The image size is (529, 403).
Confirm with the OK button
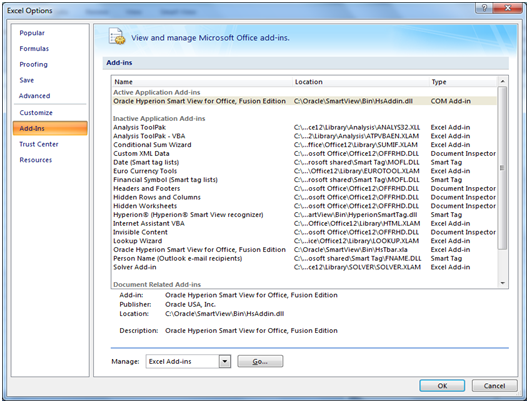[442, 386]
